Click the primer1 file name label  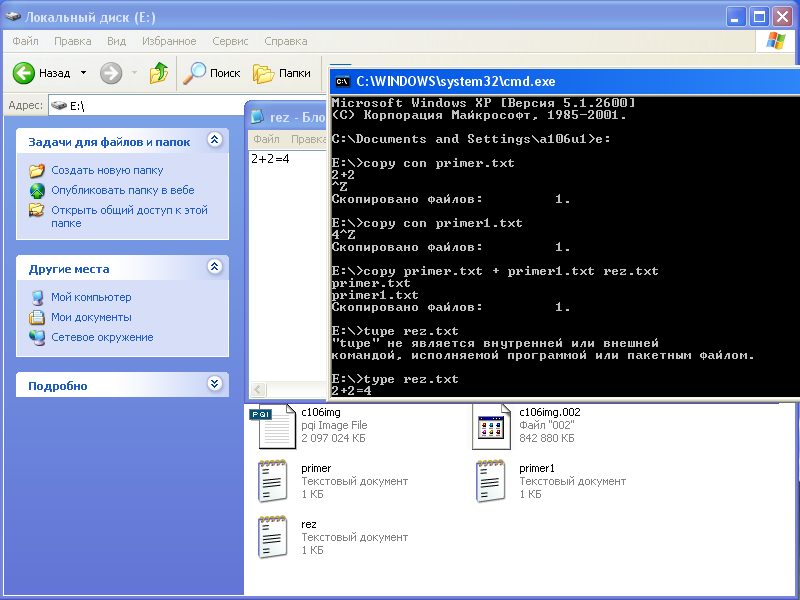click(x=537, y=468)
